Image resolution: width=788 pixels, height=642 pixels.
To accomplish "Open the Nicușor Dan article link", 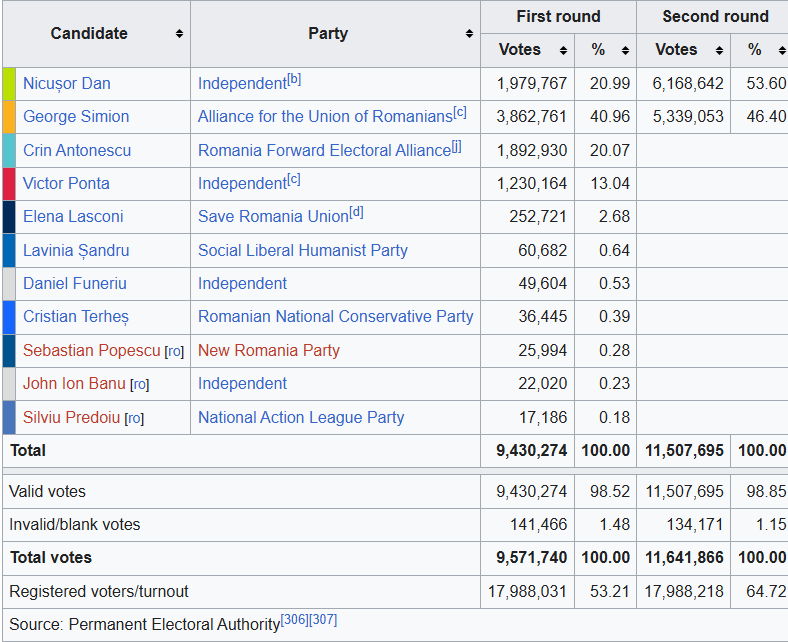I will [66, 83].
